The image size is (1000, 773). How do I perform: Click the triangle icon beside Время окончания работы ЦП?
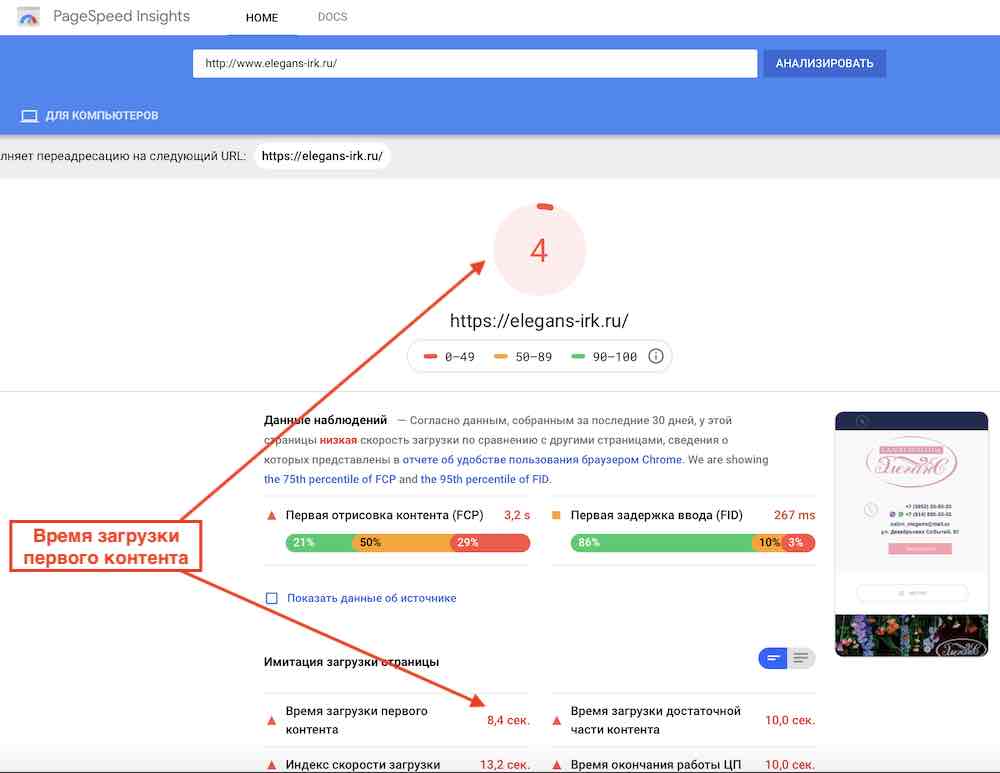tap(557, 764)
